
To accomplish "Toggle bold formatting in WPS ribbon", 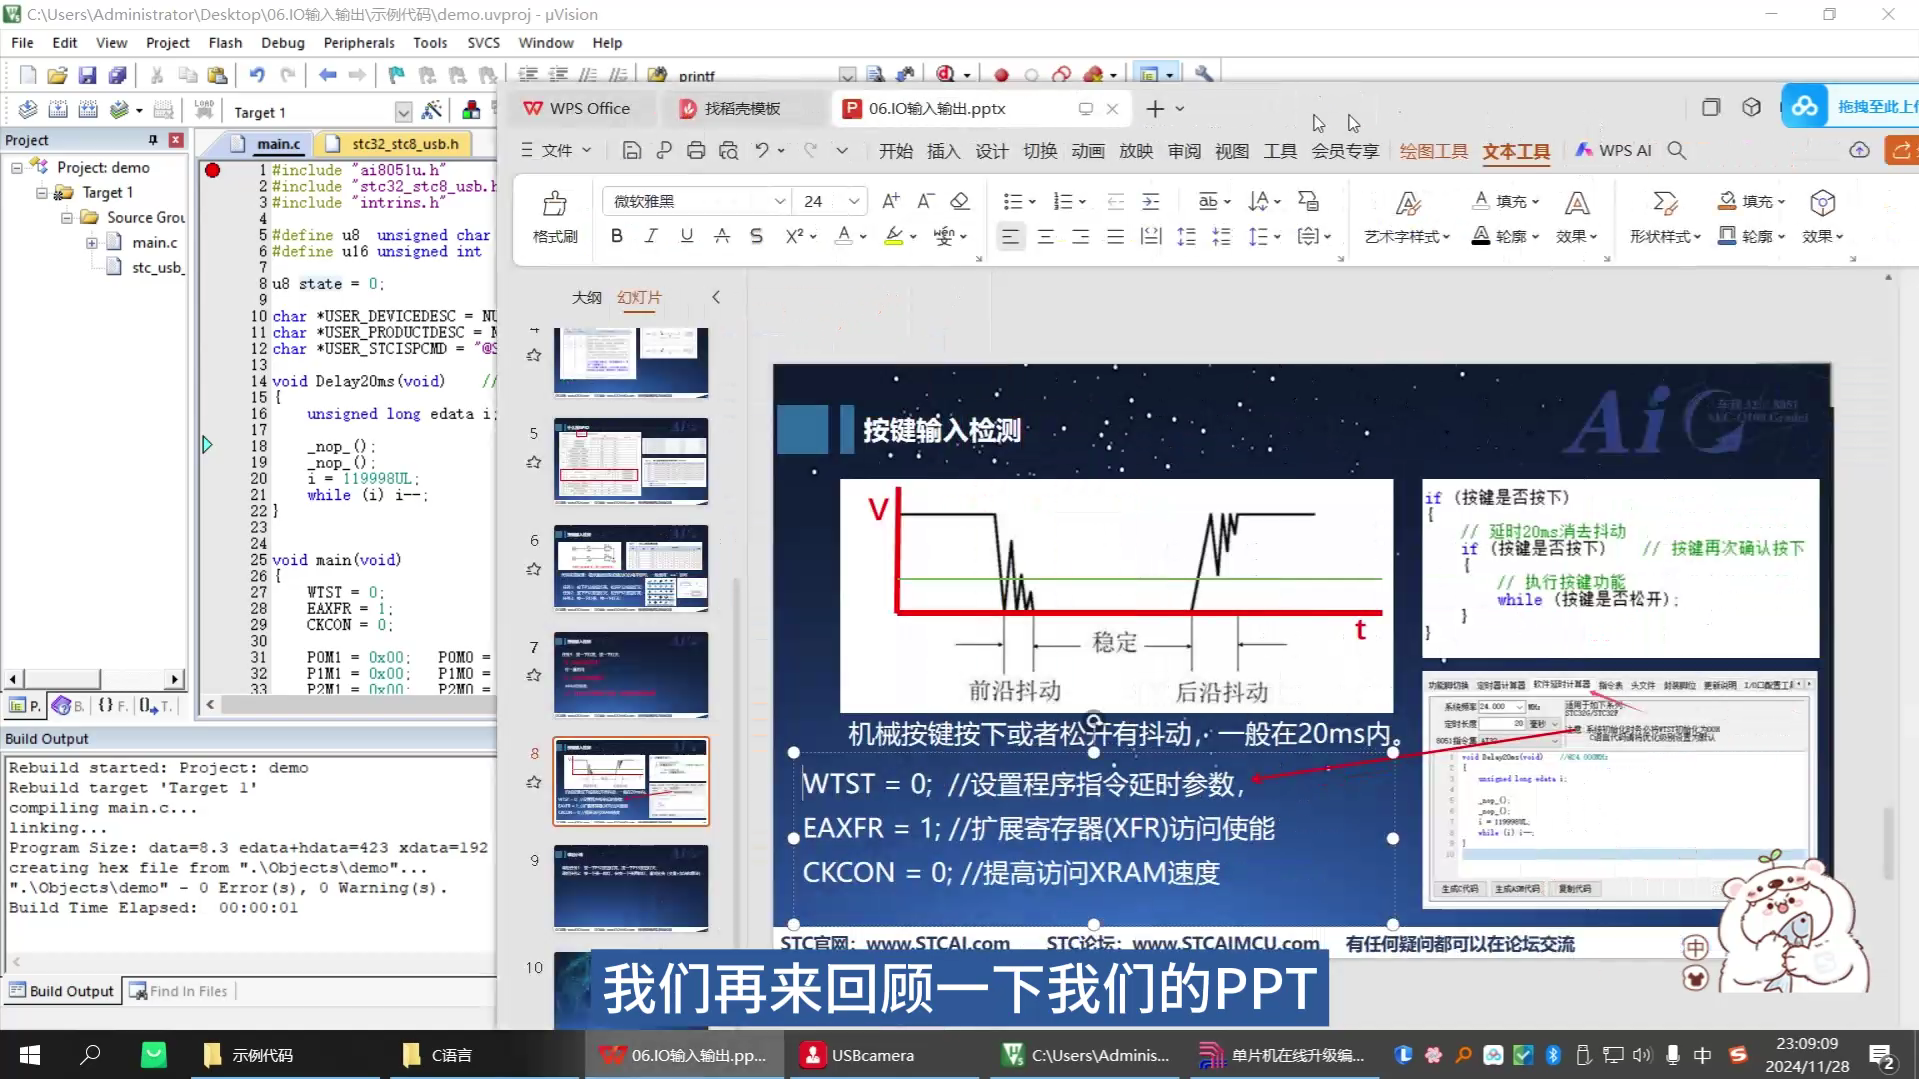I will pyautogui.click(x=617, y=236).
